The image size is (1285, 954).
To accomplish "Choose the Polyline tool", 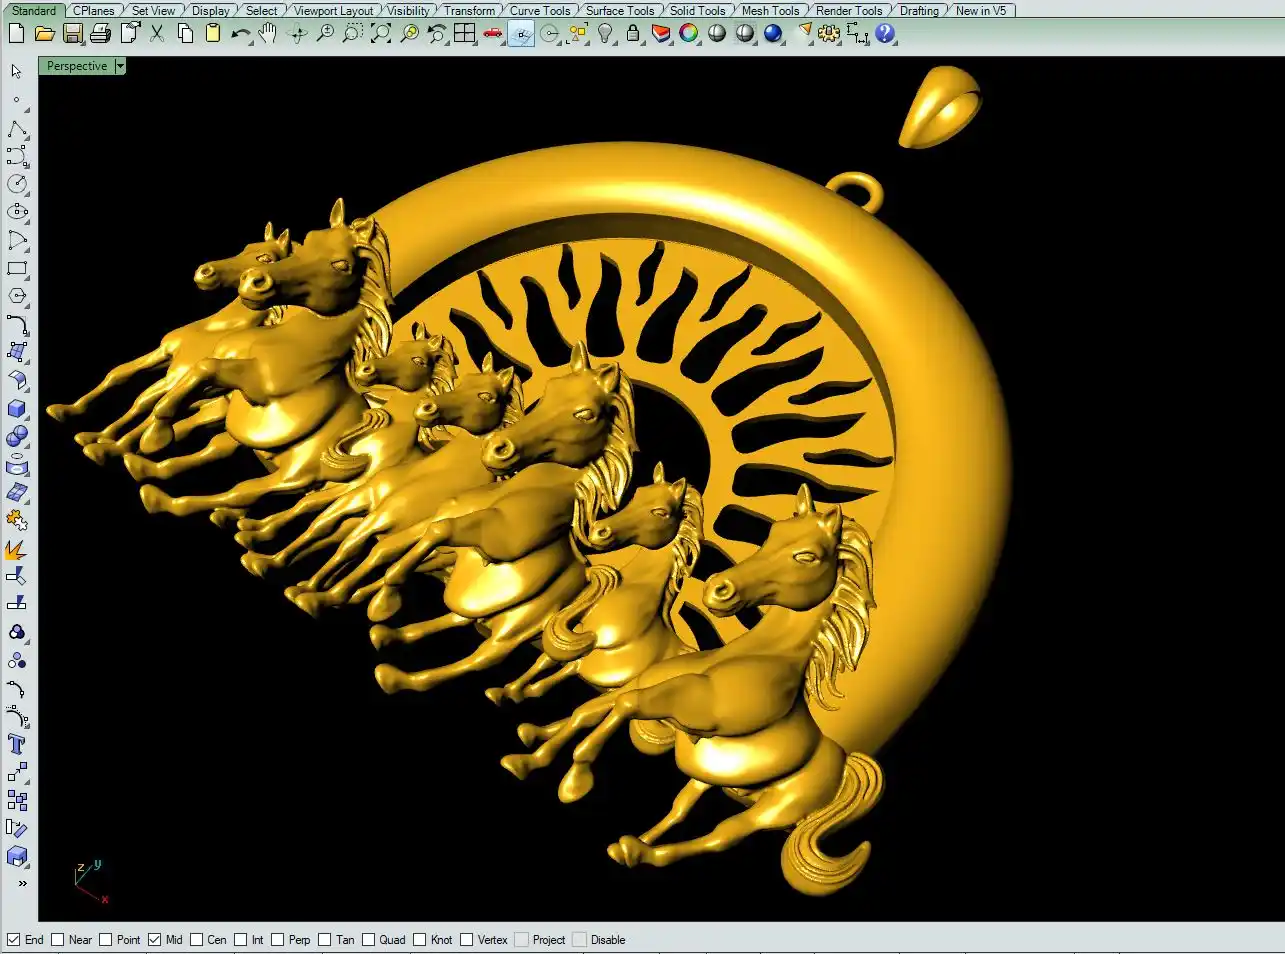I will pos(17,130).
